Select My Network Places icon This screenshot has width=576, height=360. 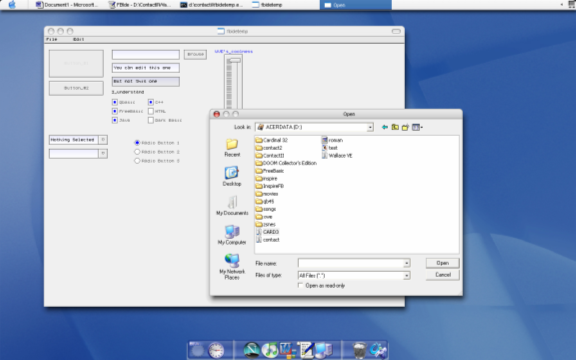click(x=232, y=267)
